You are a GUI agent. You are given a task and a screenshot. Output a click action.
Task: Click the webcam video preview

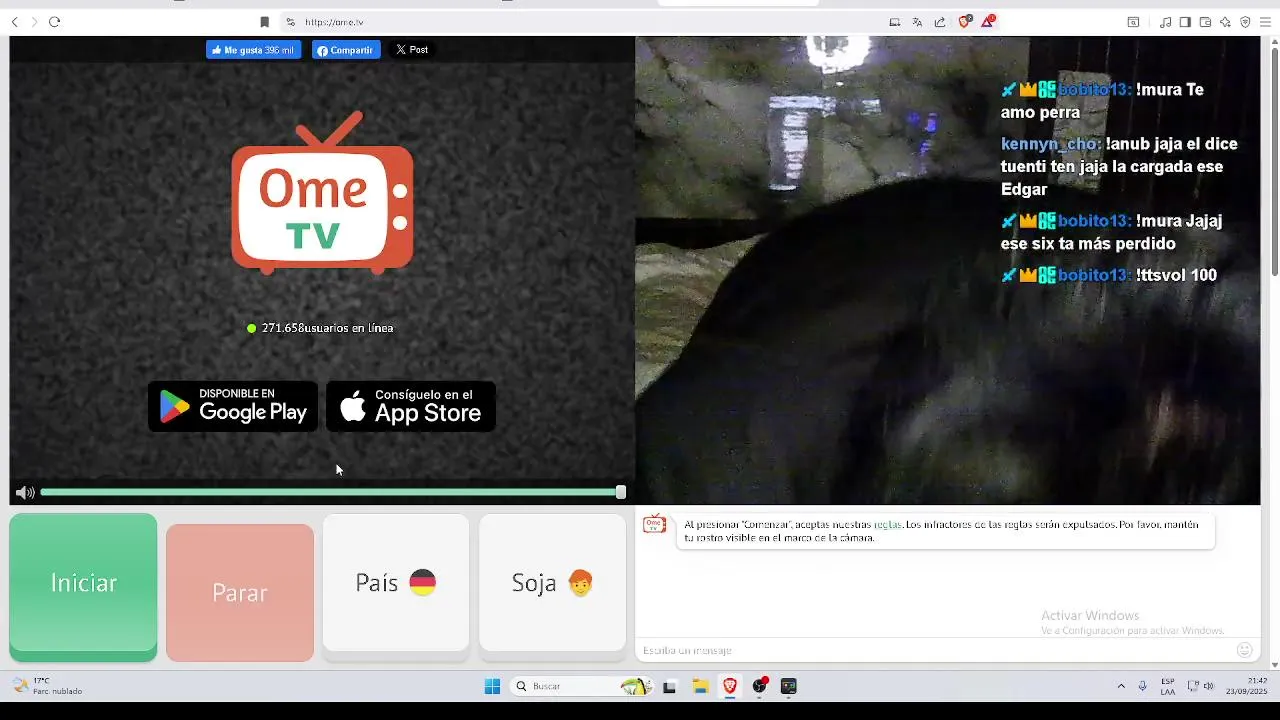click(948, 270)
